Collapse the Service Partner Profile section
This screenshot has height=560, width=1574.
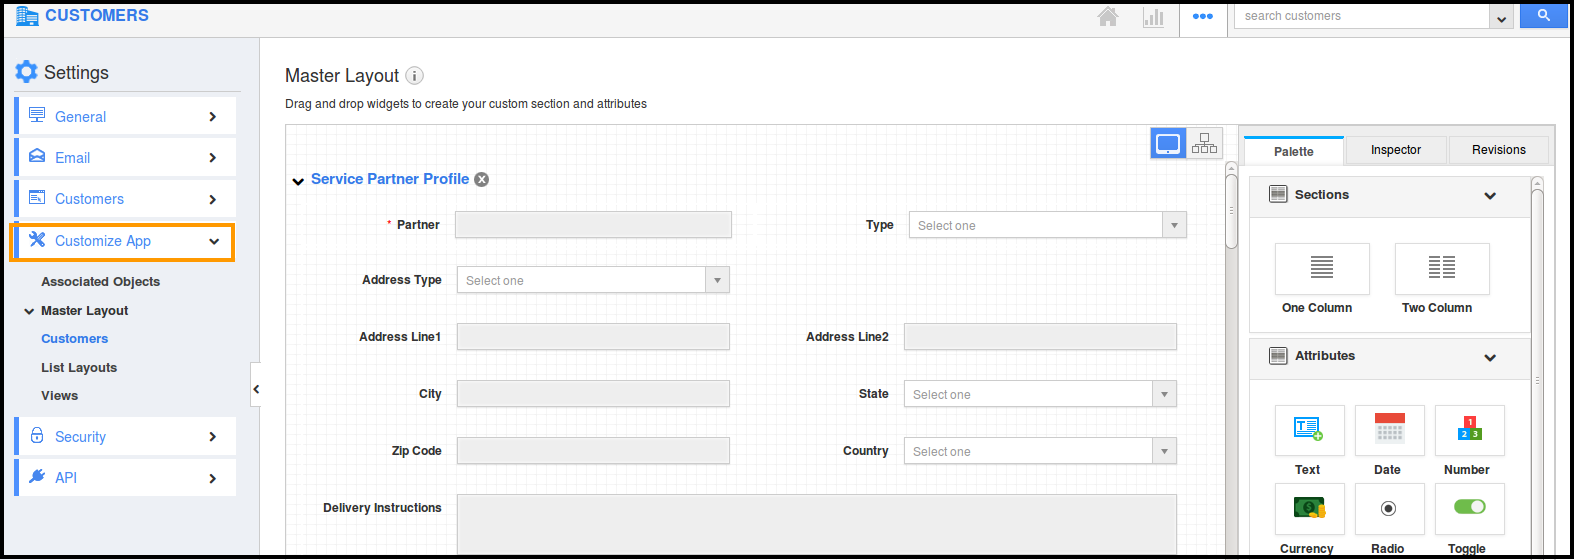(298, 181)
